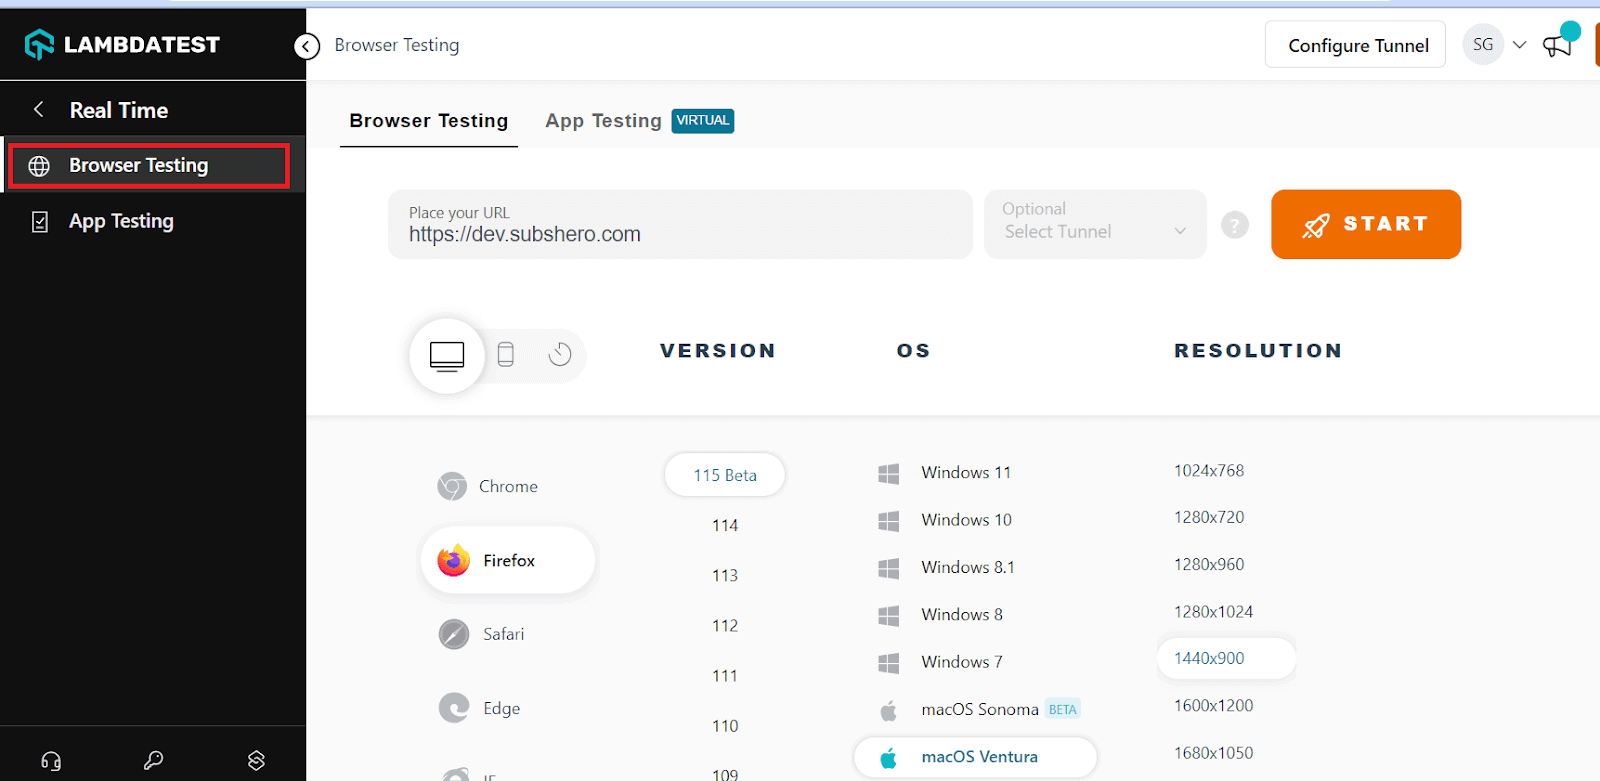Choose resolution 1280x1024

(x=1213, y=611)
